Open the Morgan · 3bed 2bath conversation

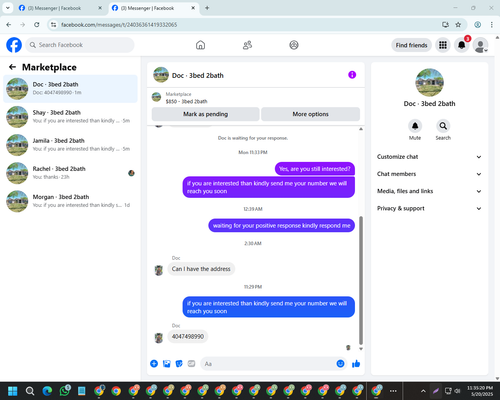click(70, 201)
